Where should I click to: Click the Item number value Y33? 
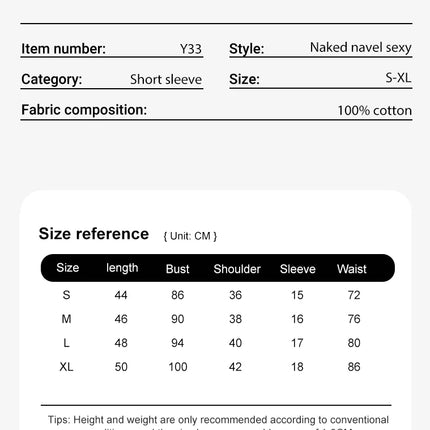191,49
